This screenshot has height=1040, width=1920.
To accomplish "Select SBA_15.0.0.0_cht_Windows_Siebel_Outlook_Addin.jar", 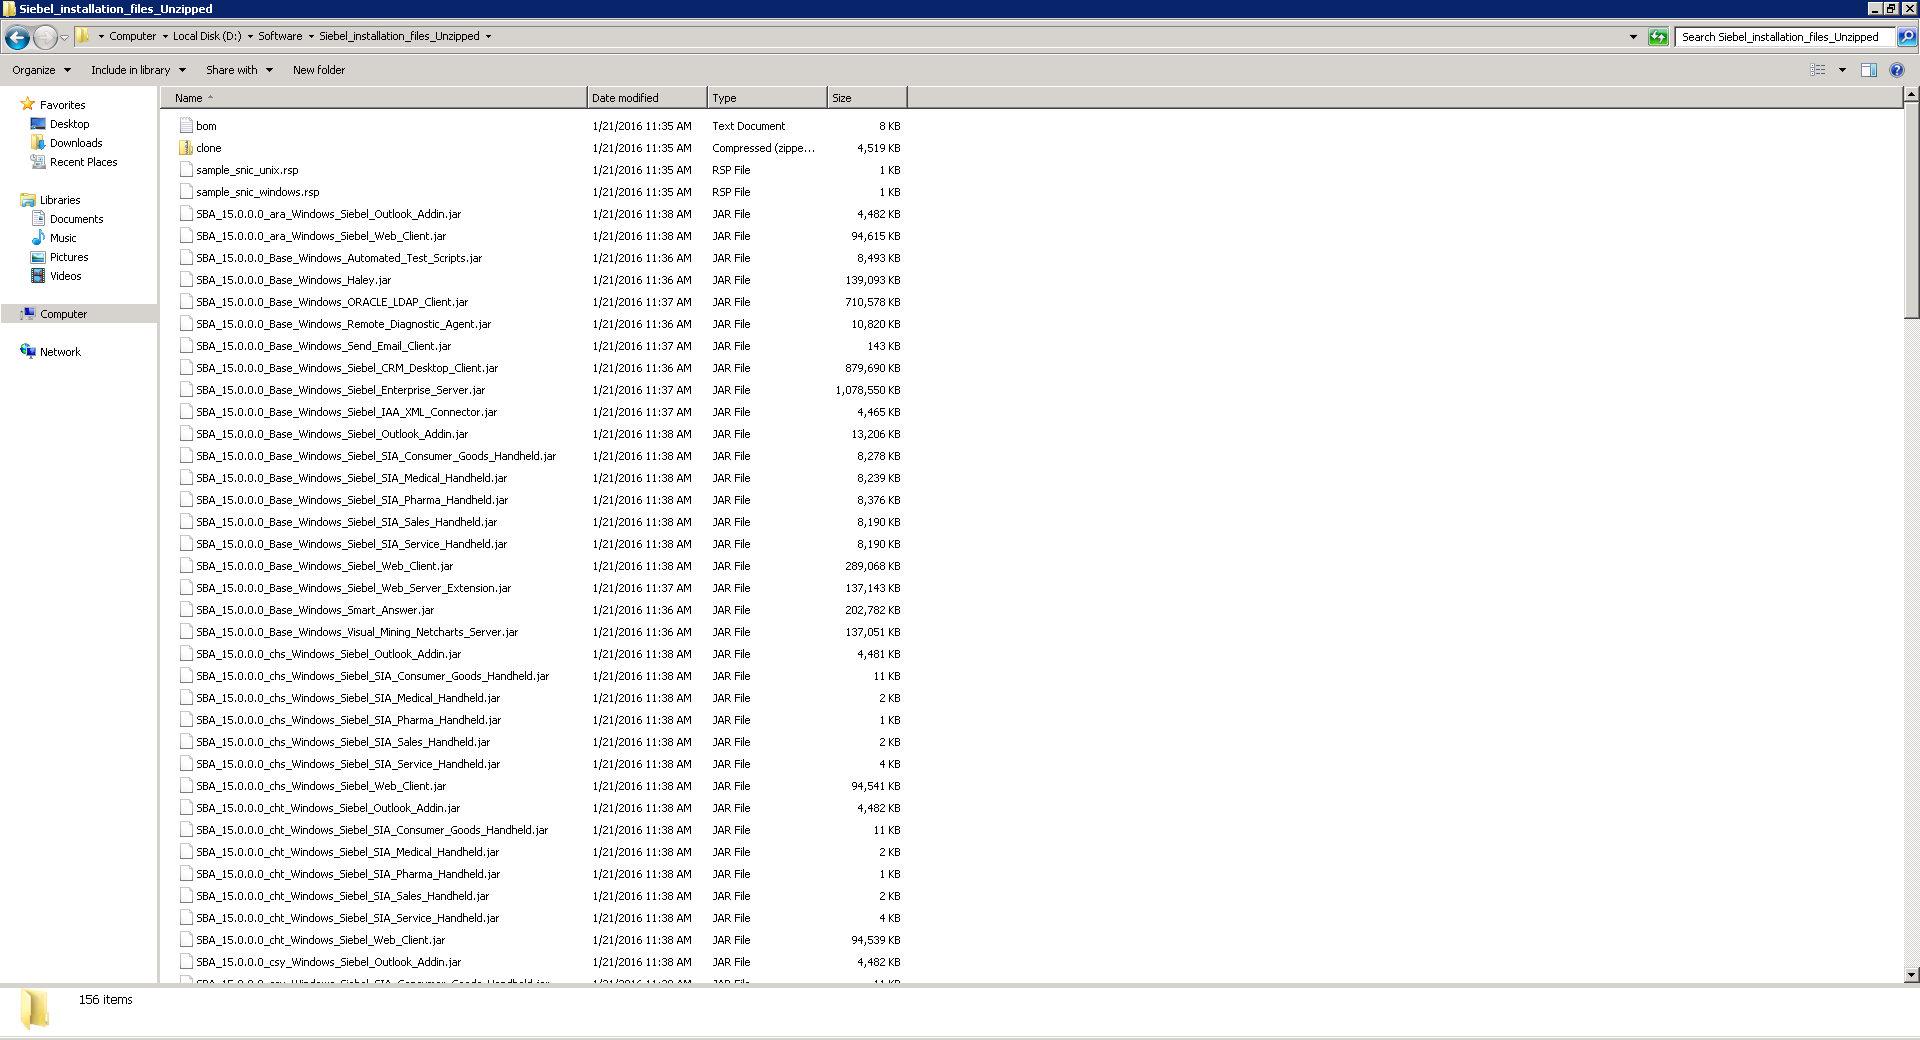I will 328,808.
